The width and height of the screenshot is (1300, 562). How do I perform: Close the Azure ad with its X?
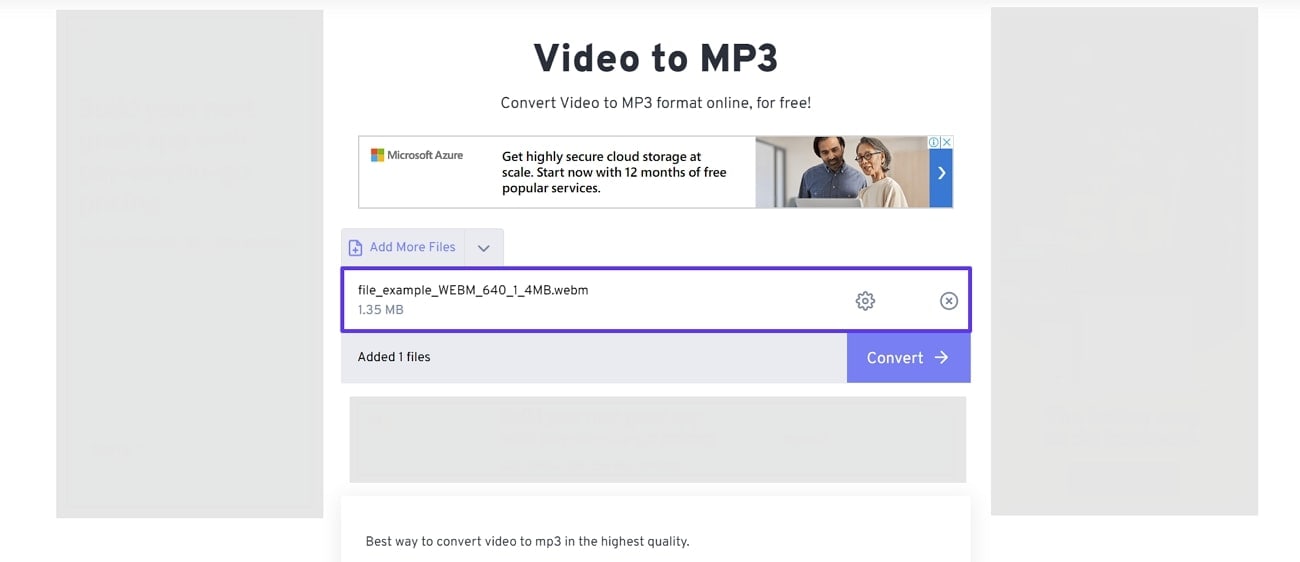pyautogui.click(x=946, y=142)
